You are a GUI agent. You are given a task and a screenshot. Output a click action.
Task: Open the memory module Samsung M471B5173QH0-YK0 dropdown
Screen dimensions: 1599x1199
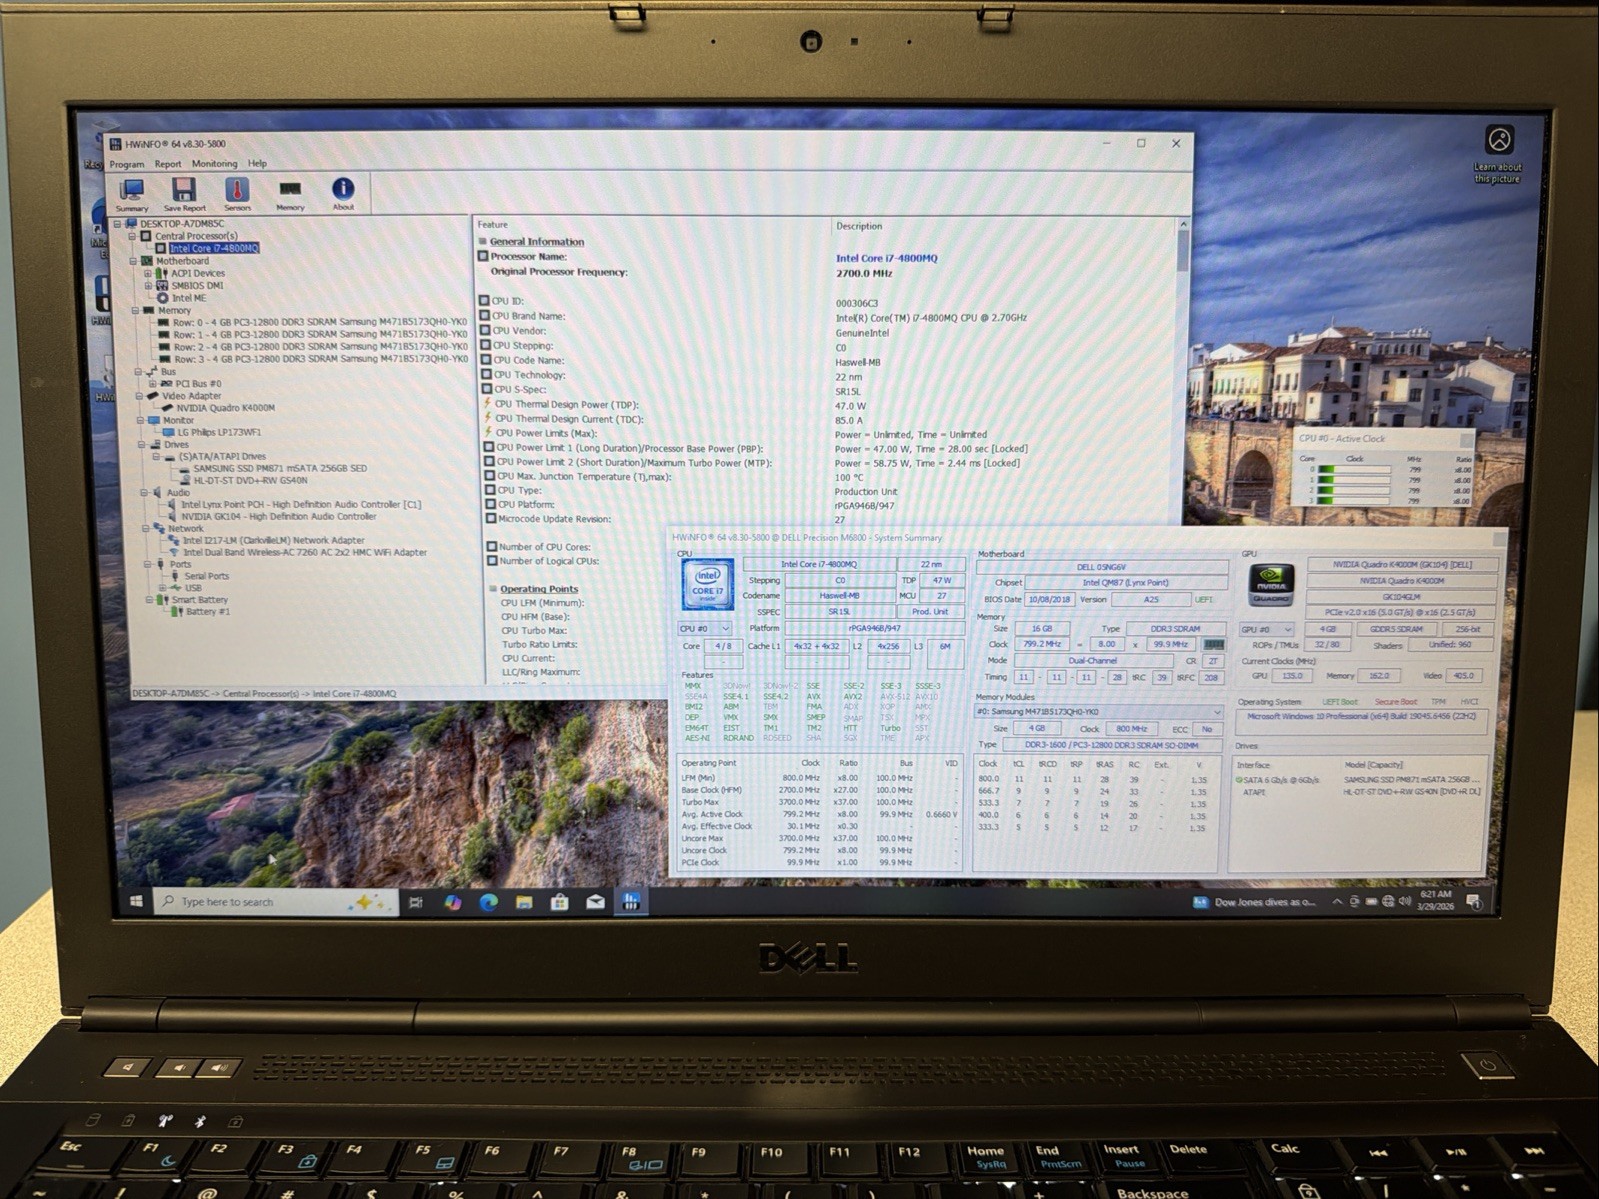[1097, 712]
